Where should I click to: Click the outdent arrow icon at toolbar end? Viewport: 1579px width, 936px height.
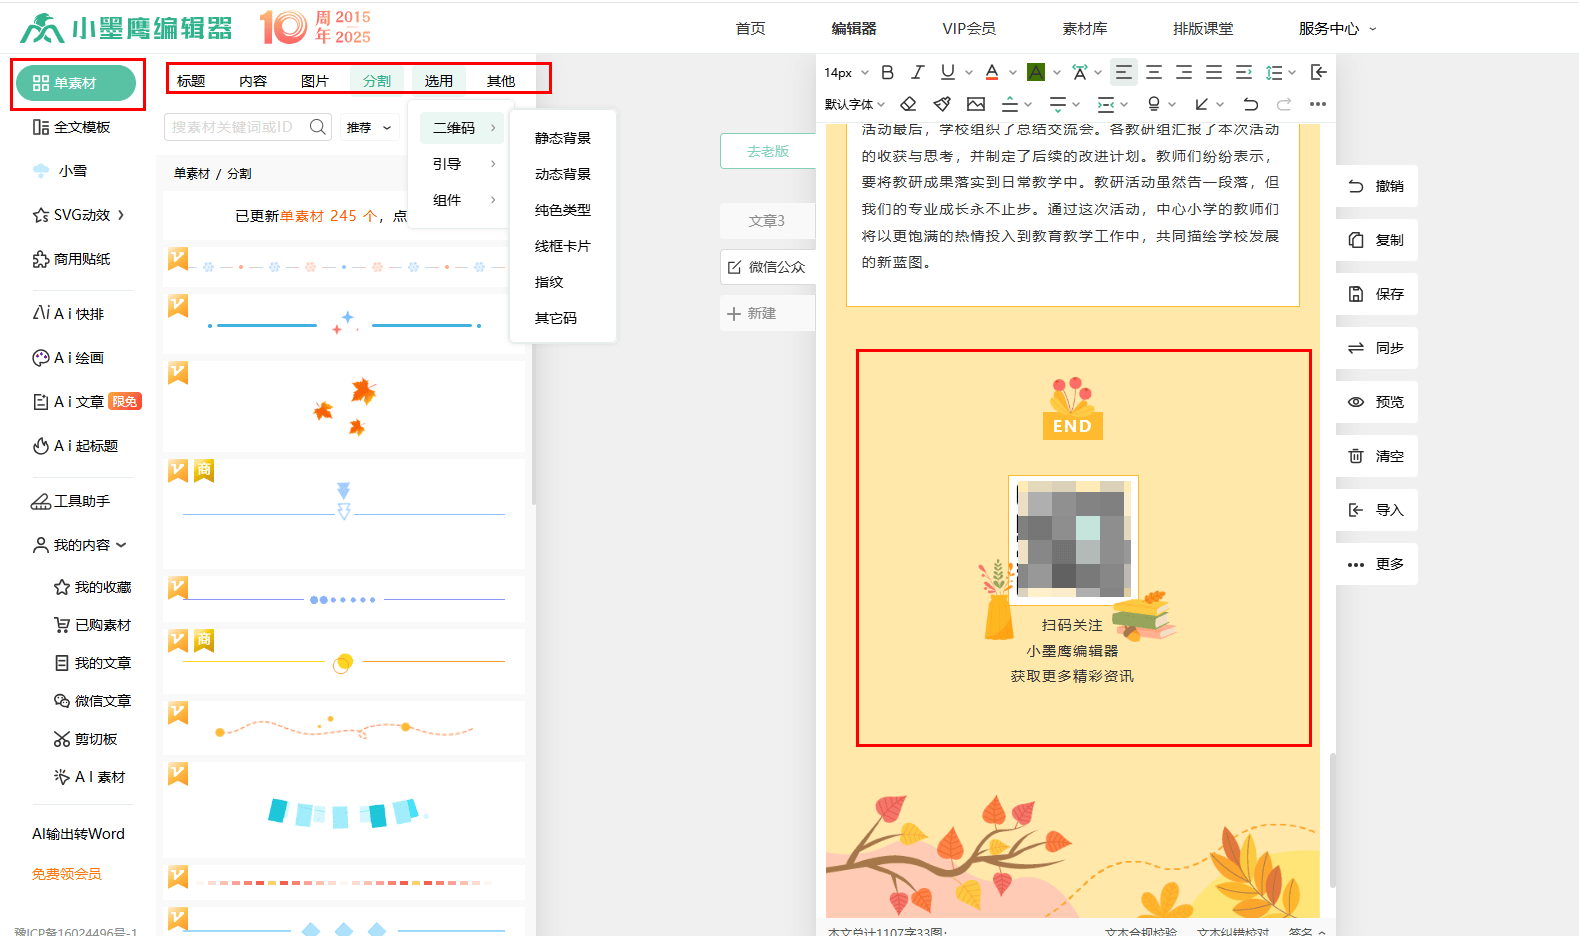(x=1319, y=72)
